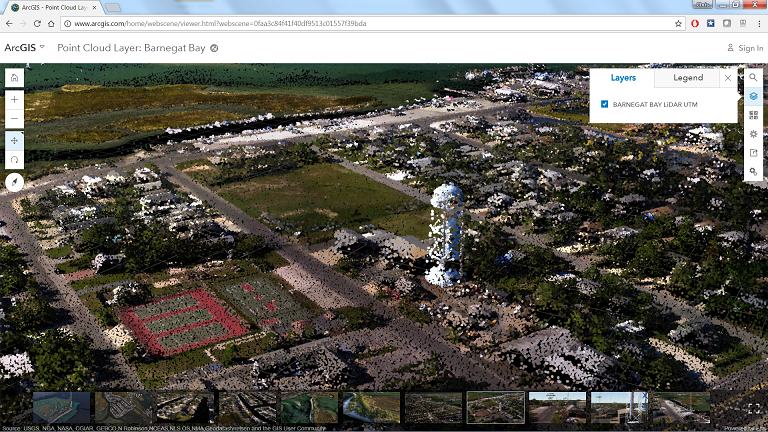Screen dimensions: 768x432
Task: Activate the rotate navigation tool
Action: point(14,160)
